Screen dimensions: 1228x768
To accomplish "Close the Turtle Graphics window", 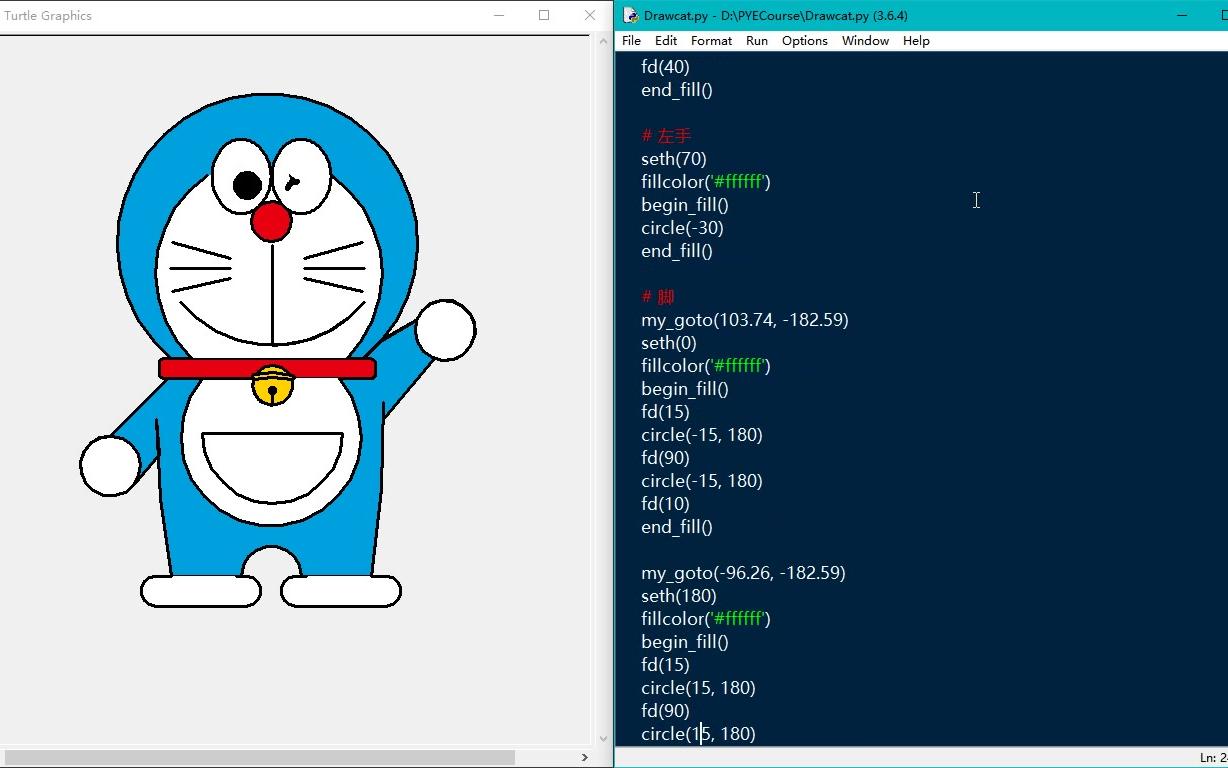I will 590,15.
